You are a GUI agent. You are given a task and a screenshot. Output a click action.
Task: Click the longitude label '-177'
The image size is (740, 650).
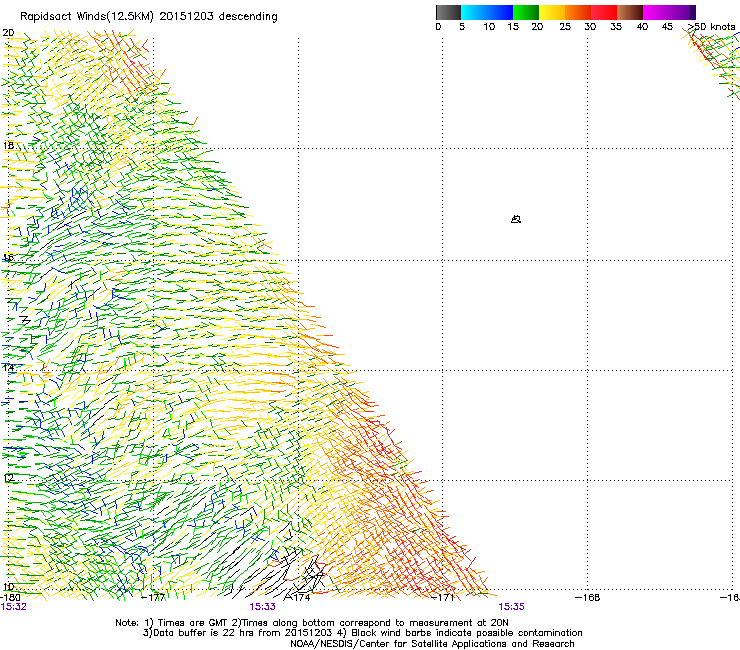pyautogui.click(x=153, y=597)
